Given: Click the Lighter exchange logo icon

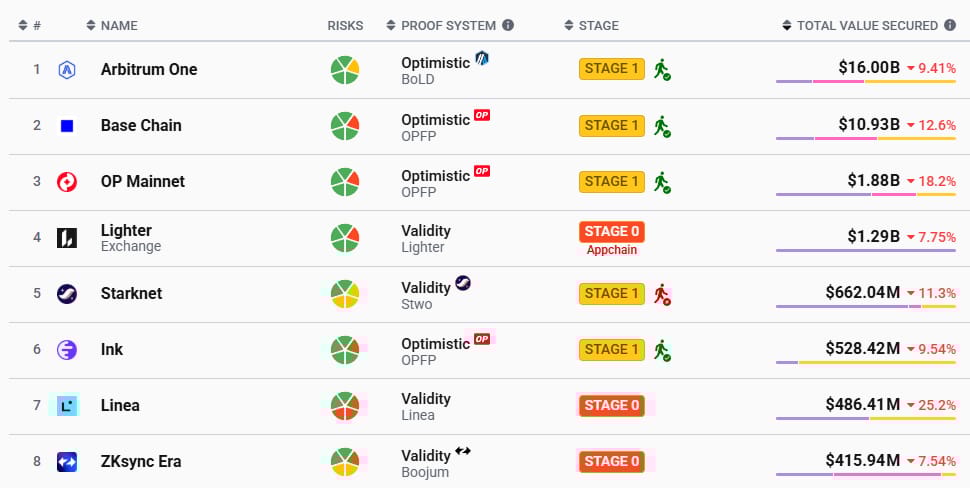Looking at the screenshot, I should [67, 238].
